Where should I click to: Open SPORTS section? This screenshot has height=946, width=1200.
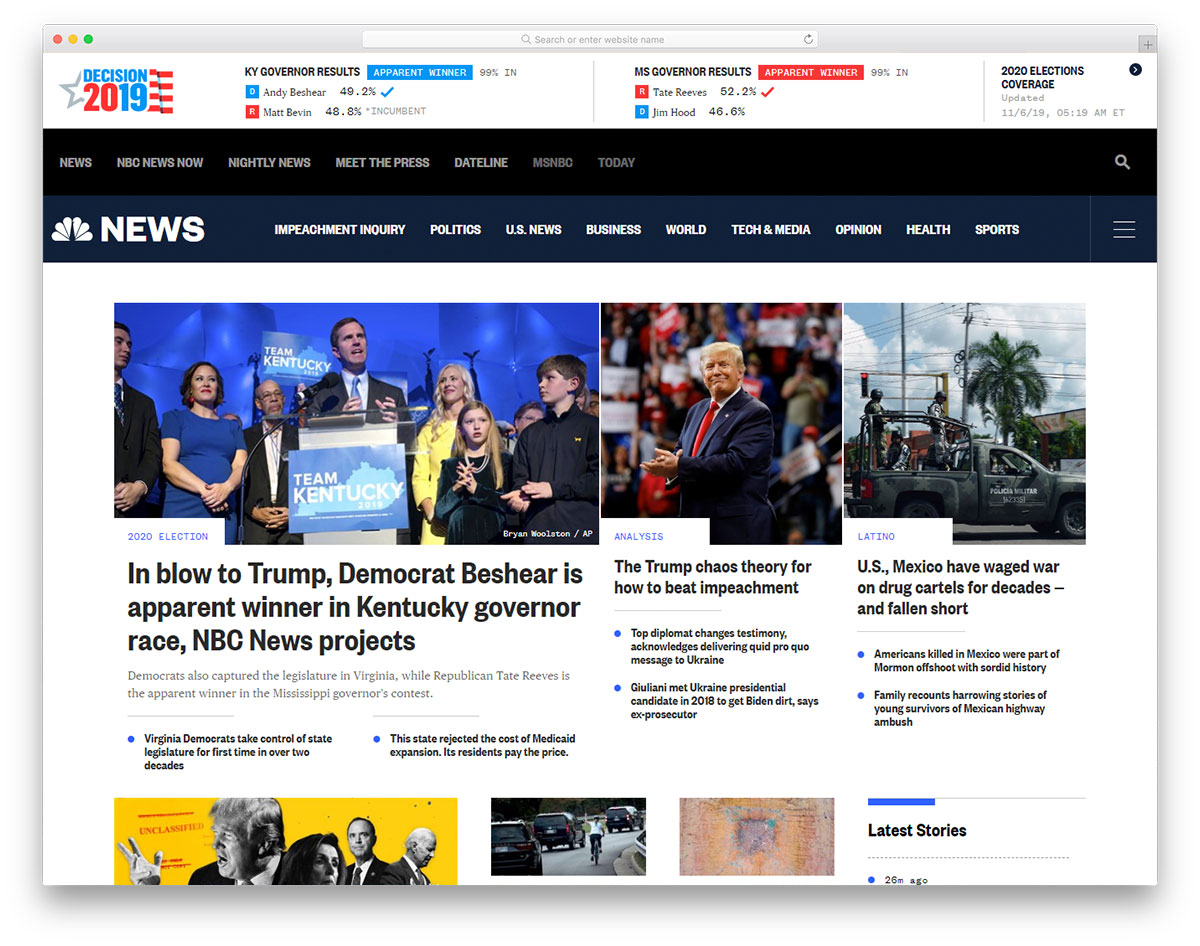(997, 229)
